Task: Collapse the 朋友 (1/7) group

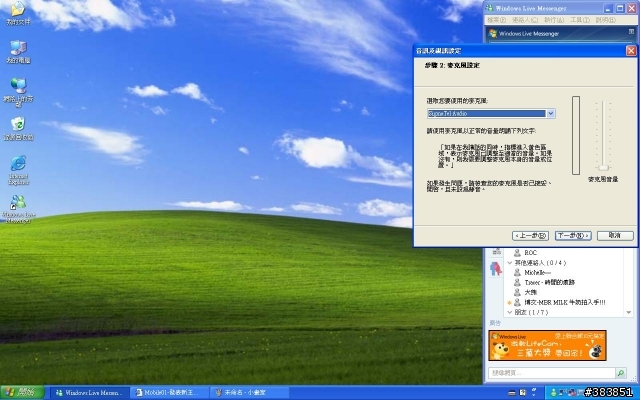Action: point(509,312)
